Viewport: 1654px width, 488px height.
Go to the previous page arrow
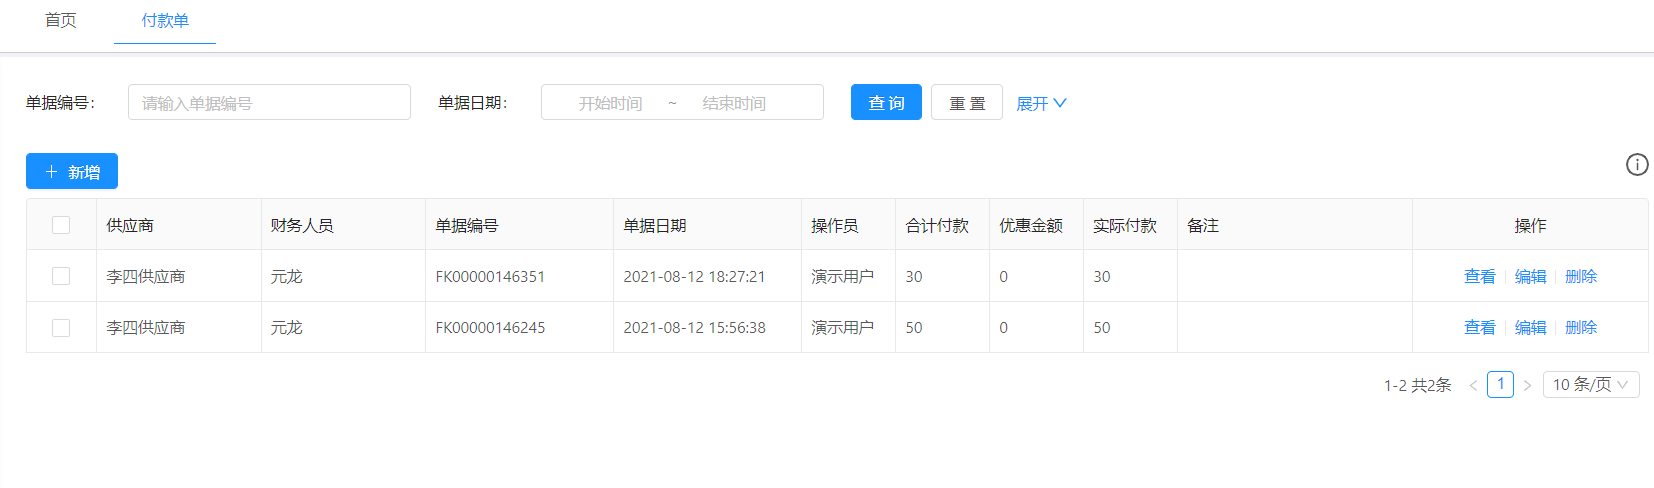pos(1473,385)
